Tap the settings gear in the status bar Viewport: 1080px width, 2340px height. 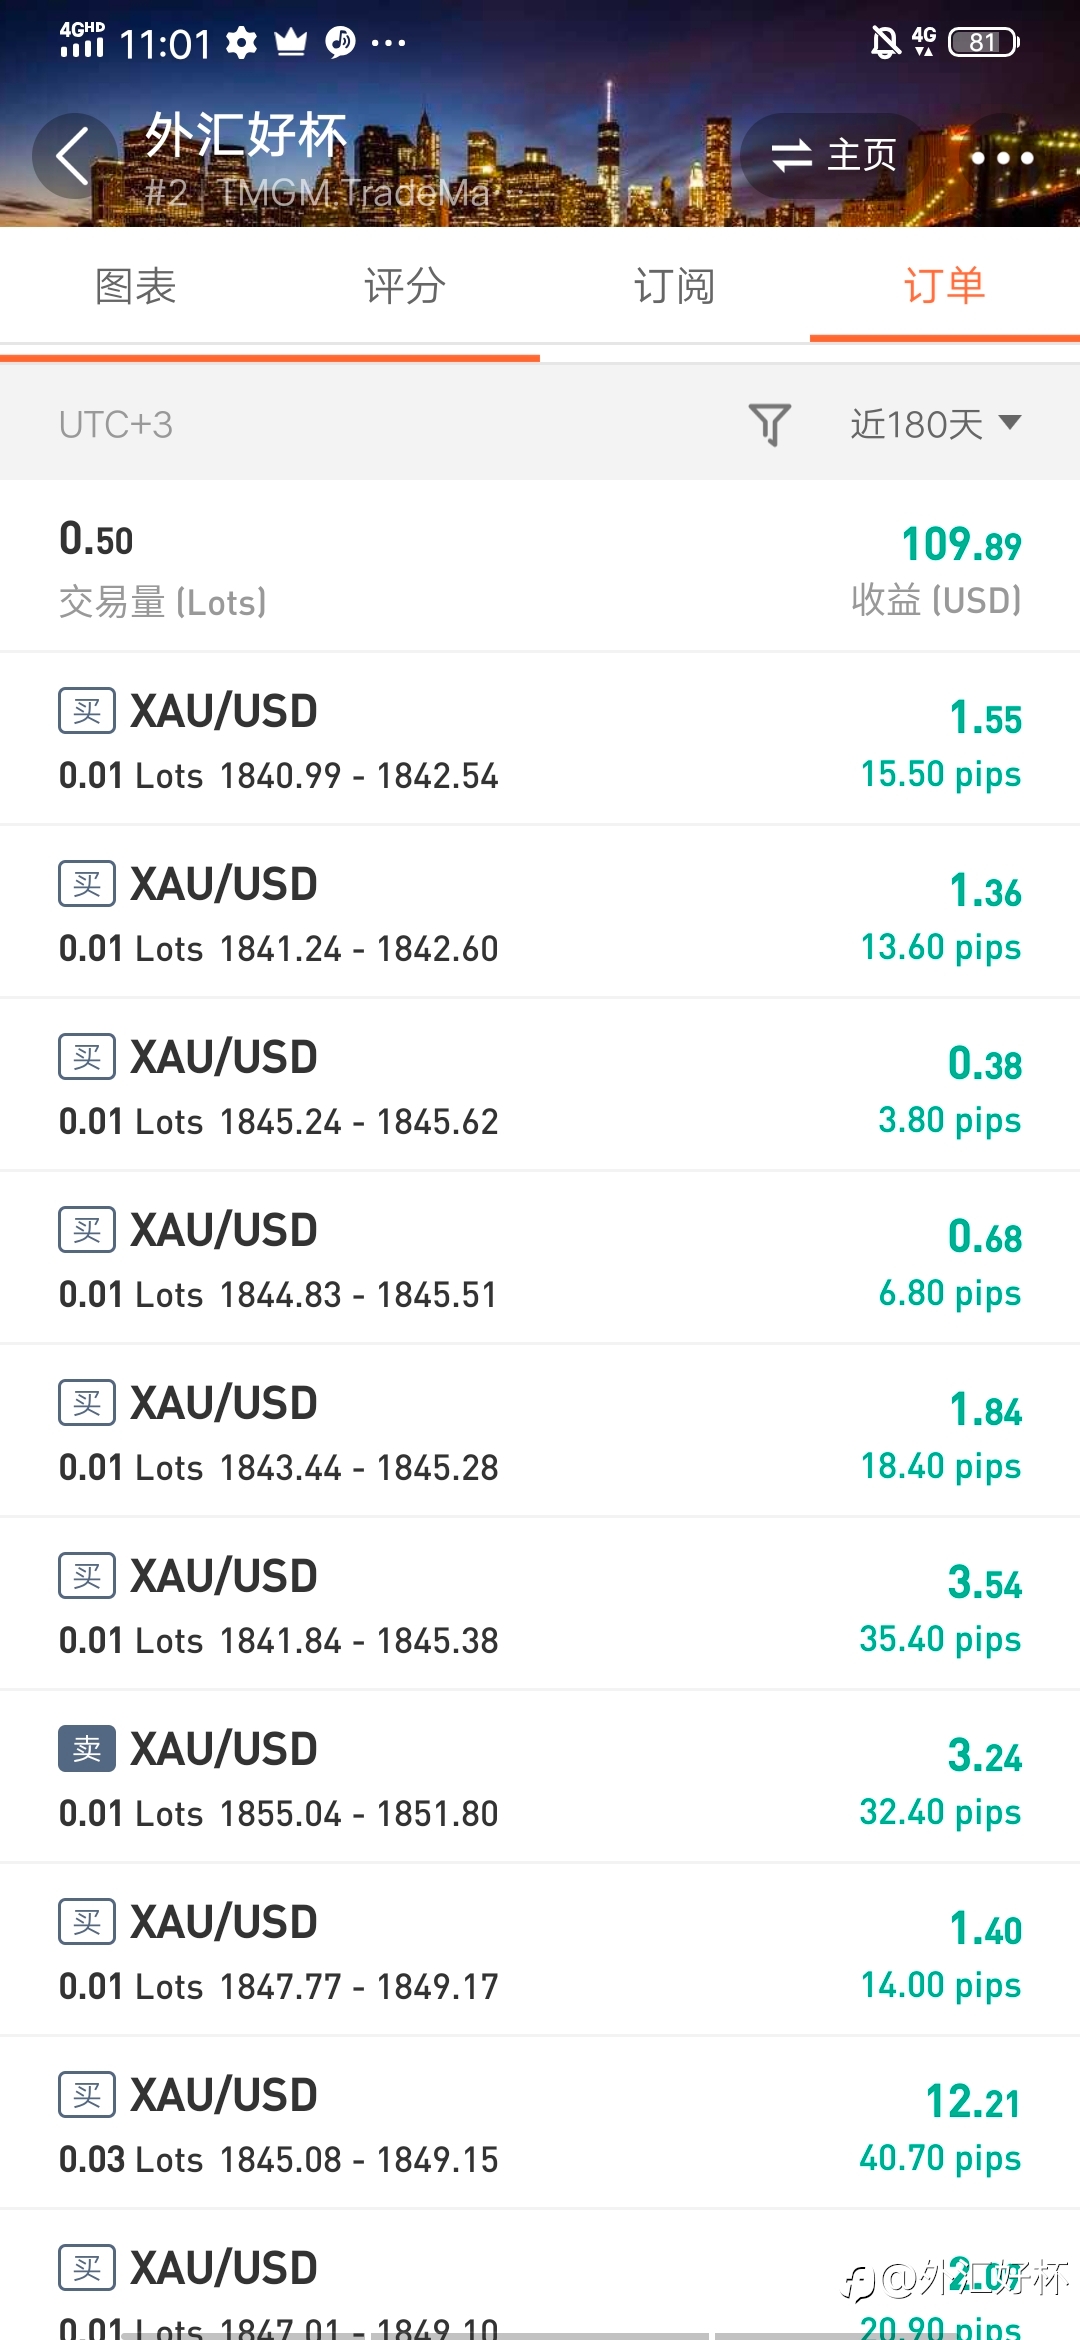pos(241,43)
